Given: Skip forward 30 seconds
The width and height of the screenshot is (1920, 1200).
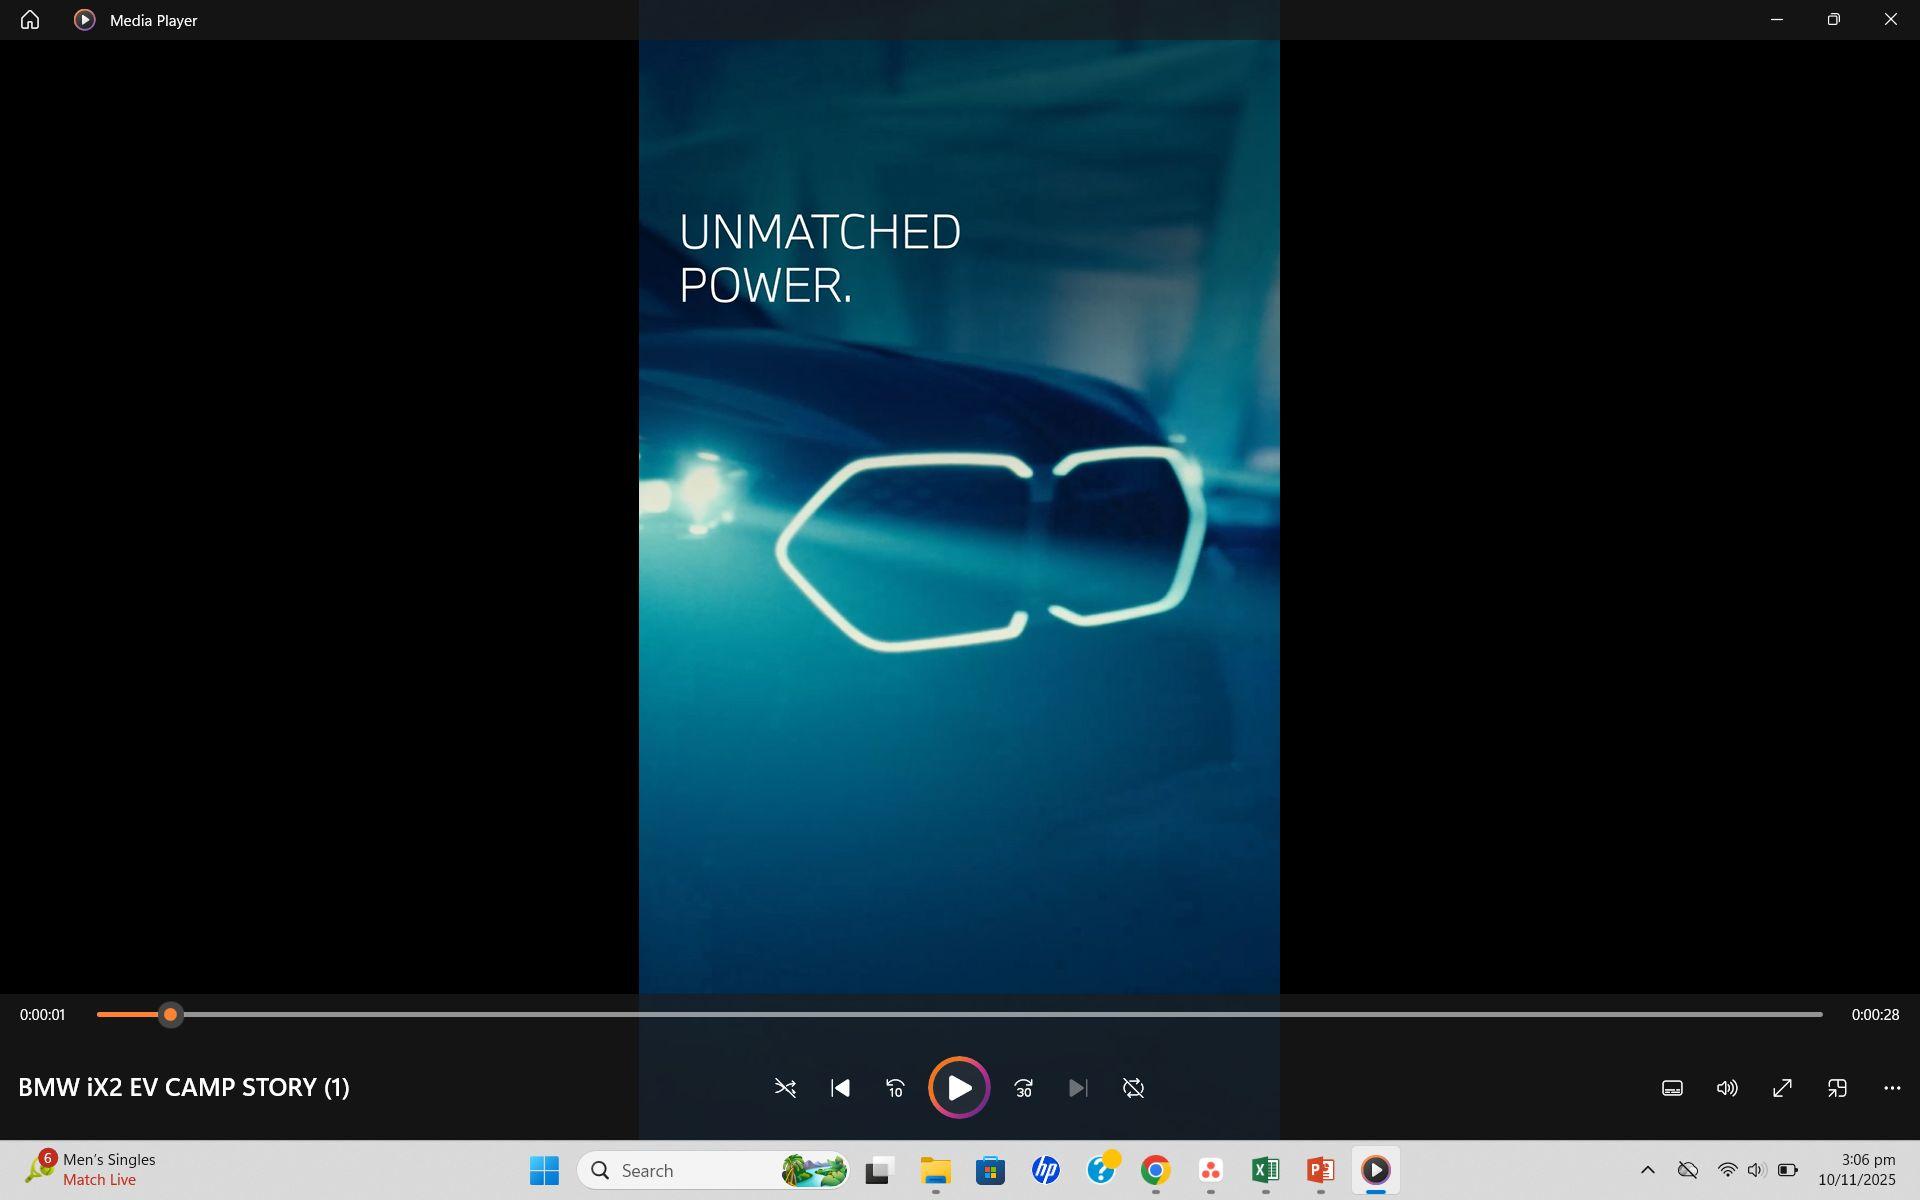Looking at the screenshot, I should (x=1023, y=1088).
